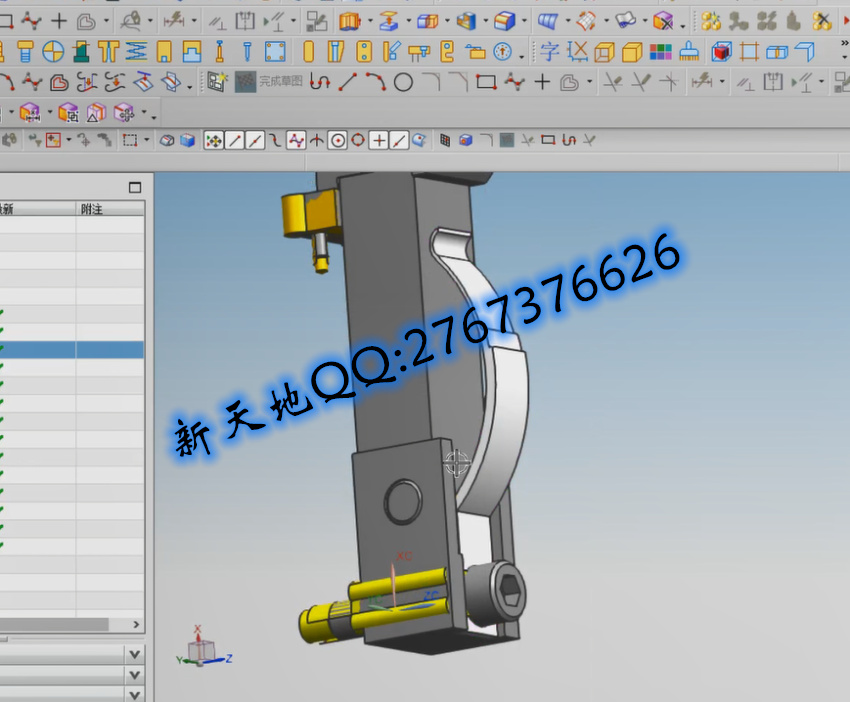Toggle the snap-points enable button with colored dots

(x=213, y=141)
